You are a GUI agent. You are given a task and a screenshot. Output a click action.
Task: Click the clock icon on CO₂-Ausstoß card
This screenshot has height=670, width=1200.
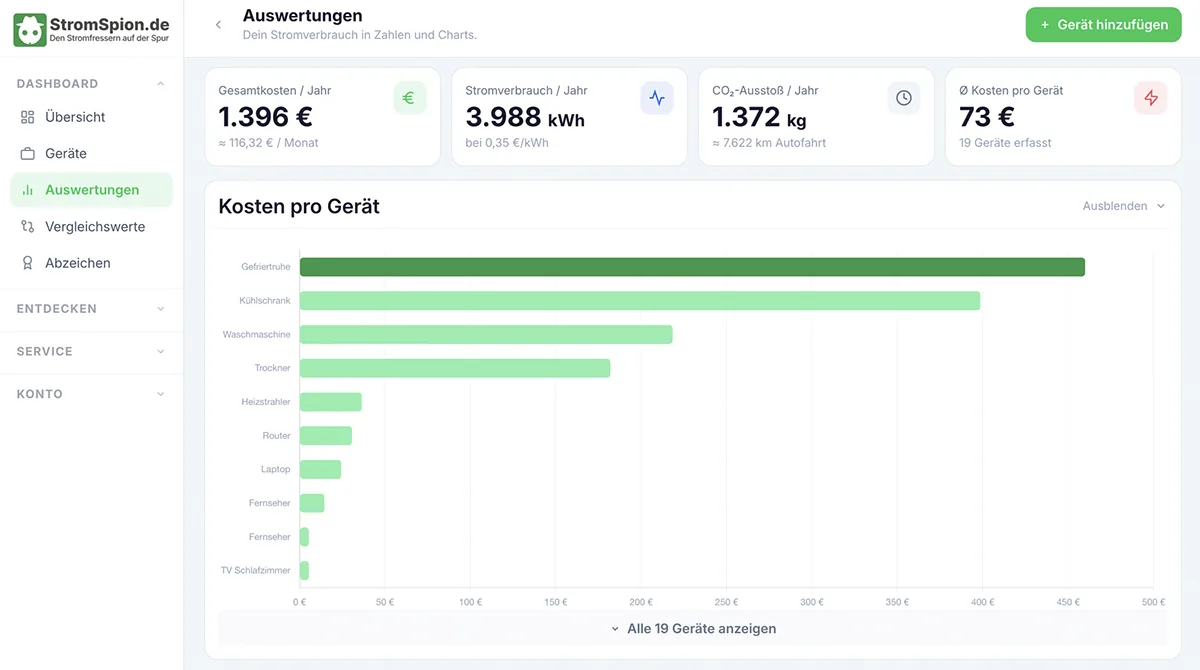point(904,98)
